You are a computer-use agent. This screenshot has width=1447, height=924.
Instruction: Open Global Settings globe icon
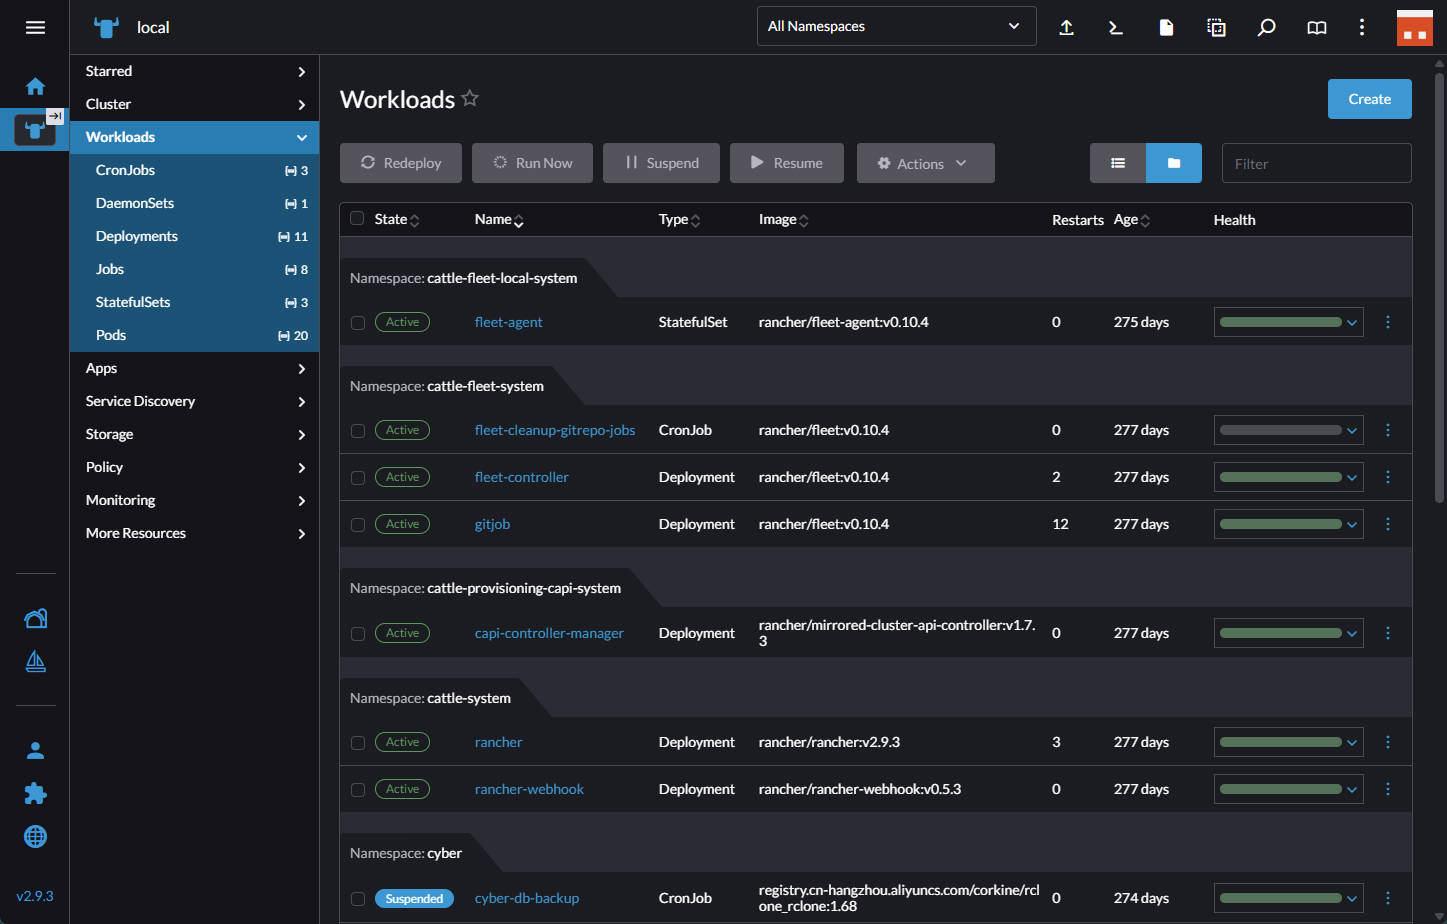[x=35, y=836]
